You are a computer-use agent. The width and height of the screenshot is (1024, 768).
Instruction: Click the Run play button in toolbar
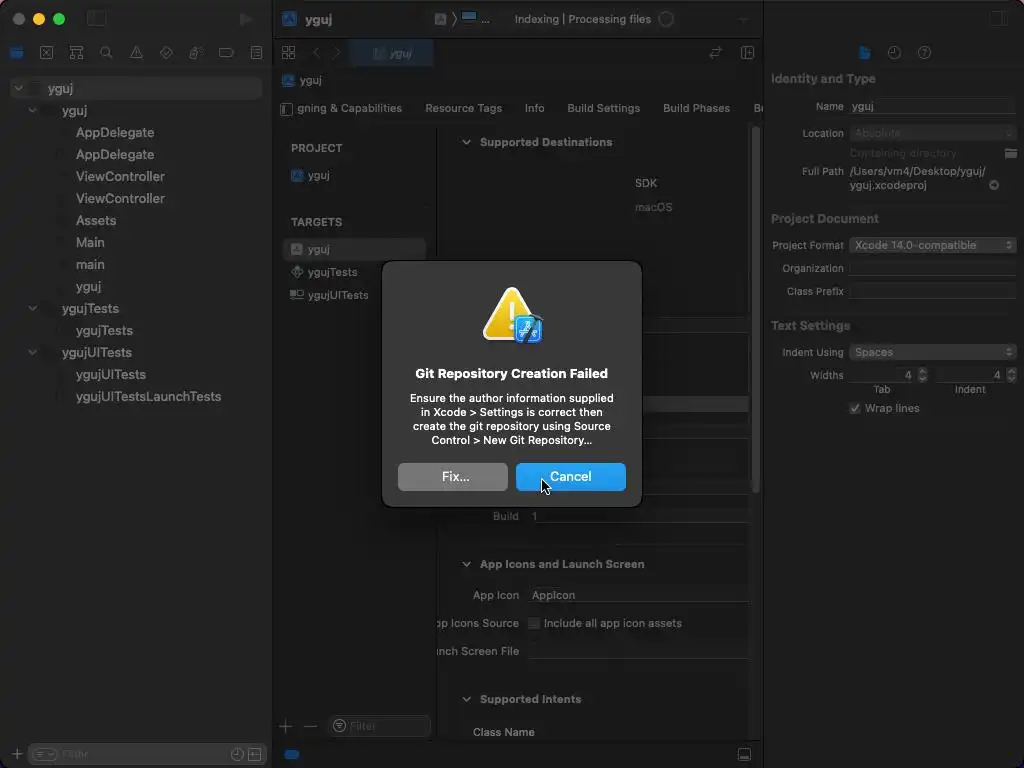coord(246,19)
